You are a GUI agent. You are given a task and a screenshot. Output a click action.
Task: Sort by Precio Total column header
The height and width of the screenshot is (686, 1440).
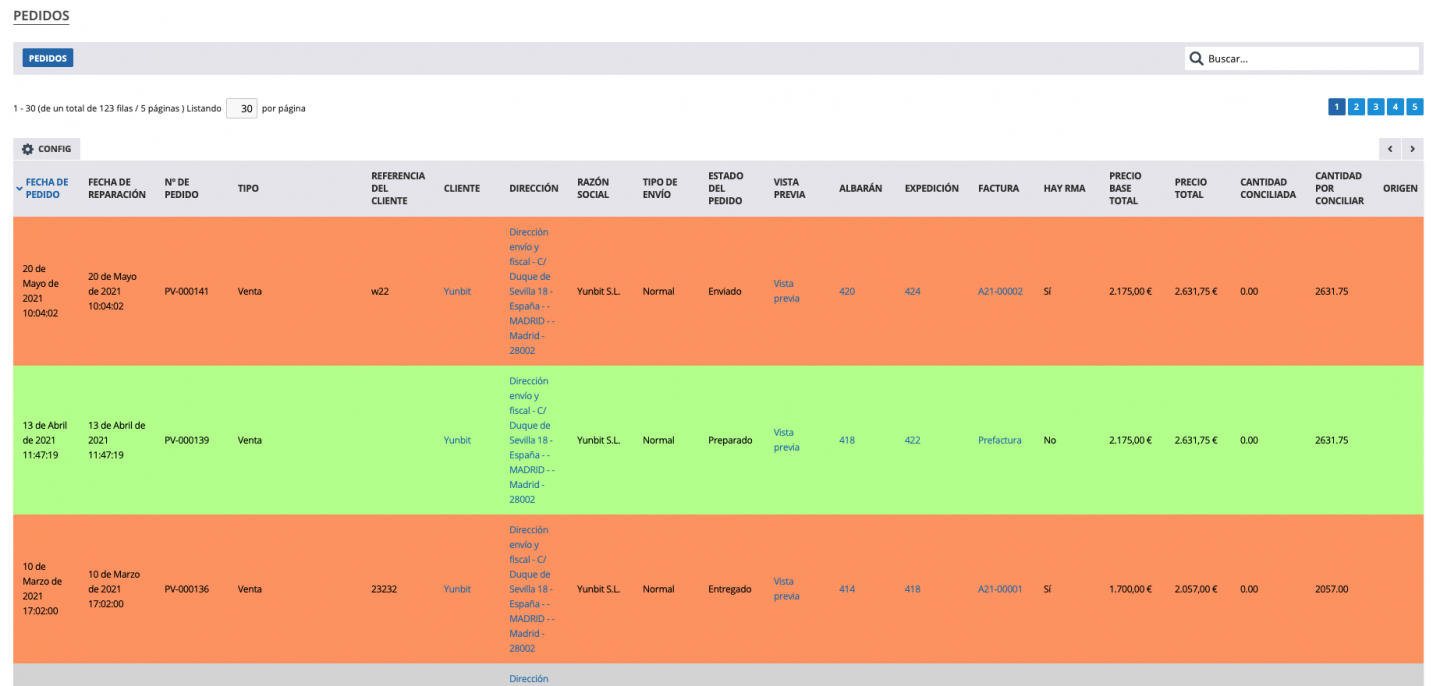1190,188
